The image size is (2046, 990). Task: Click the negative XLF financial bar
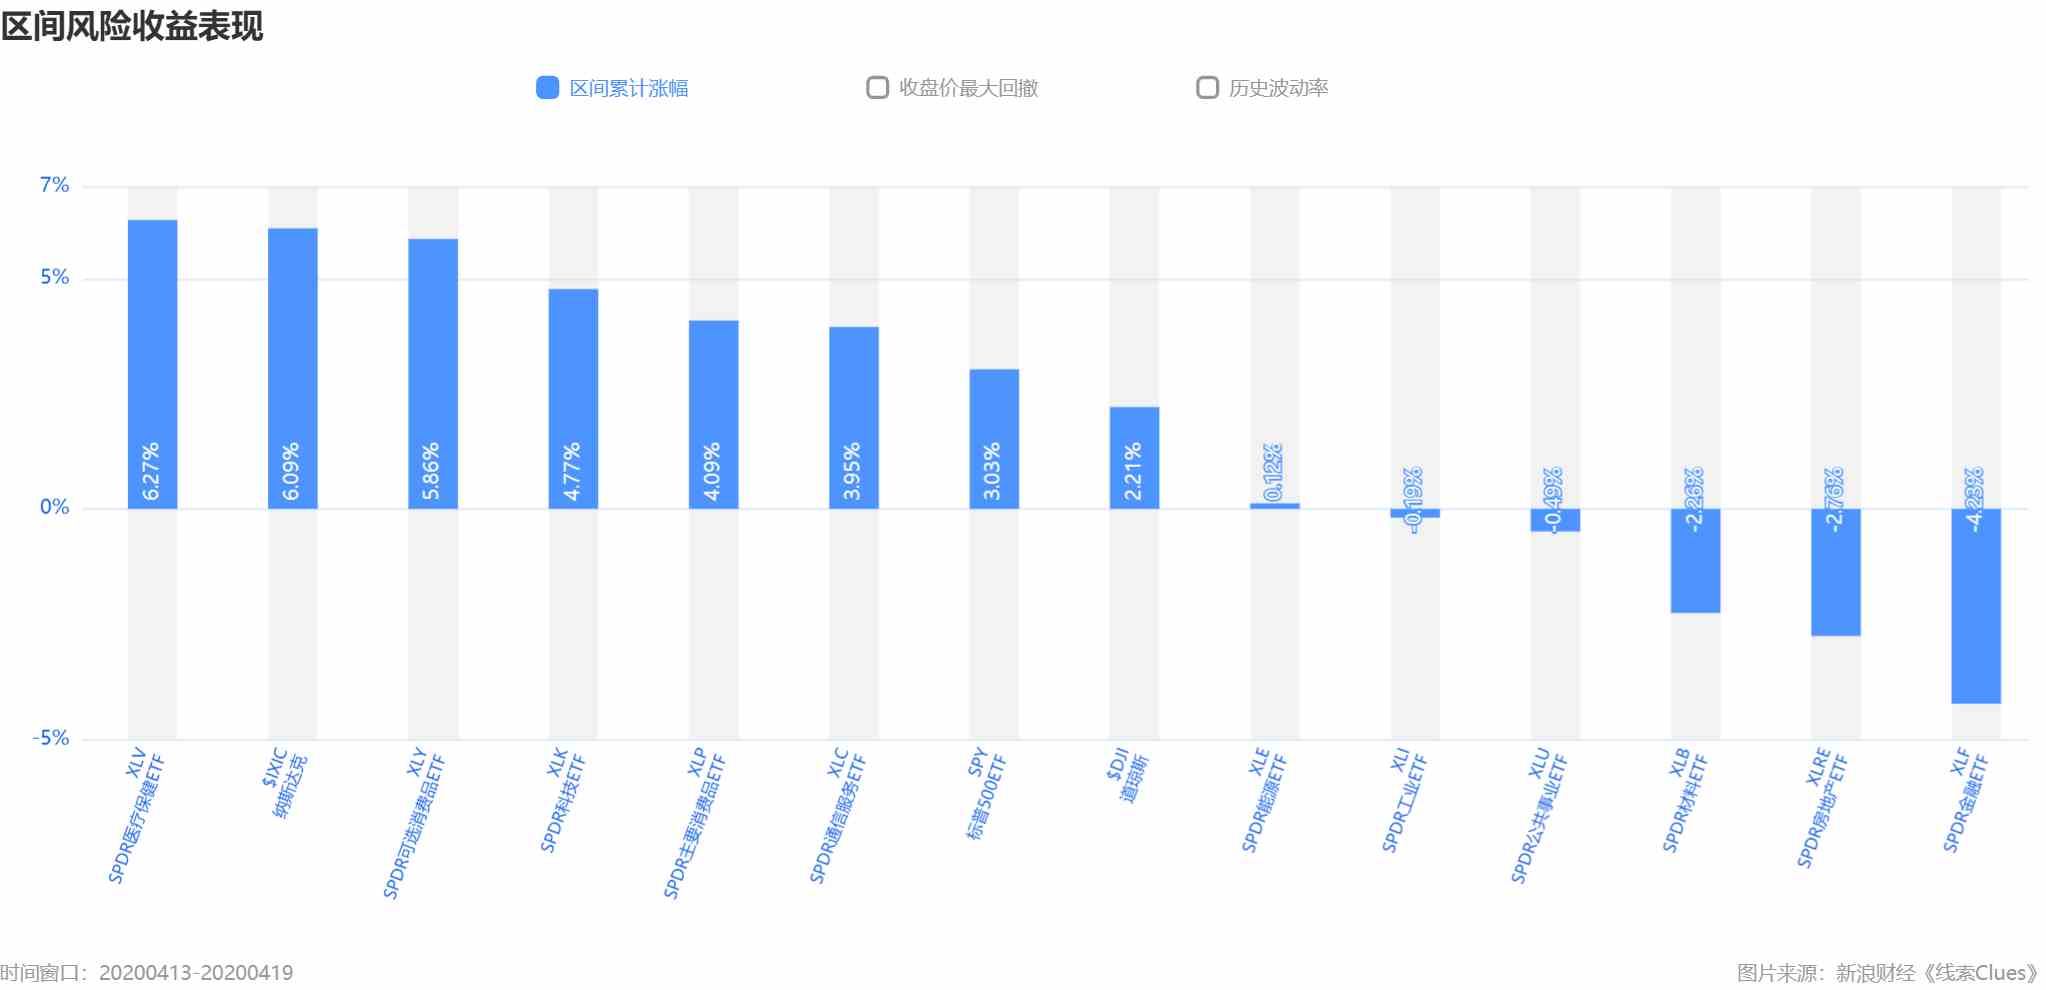(x=1976, y=606)
